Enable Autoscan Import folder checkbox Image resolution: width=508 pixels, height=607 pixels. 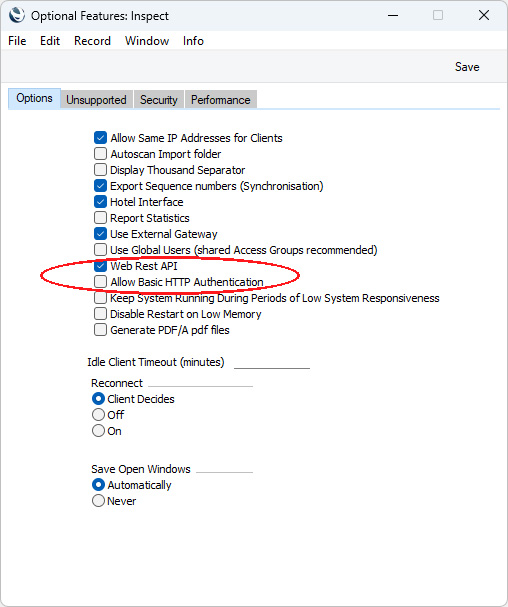[100, 154]
